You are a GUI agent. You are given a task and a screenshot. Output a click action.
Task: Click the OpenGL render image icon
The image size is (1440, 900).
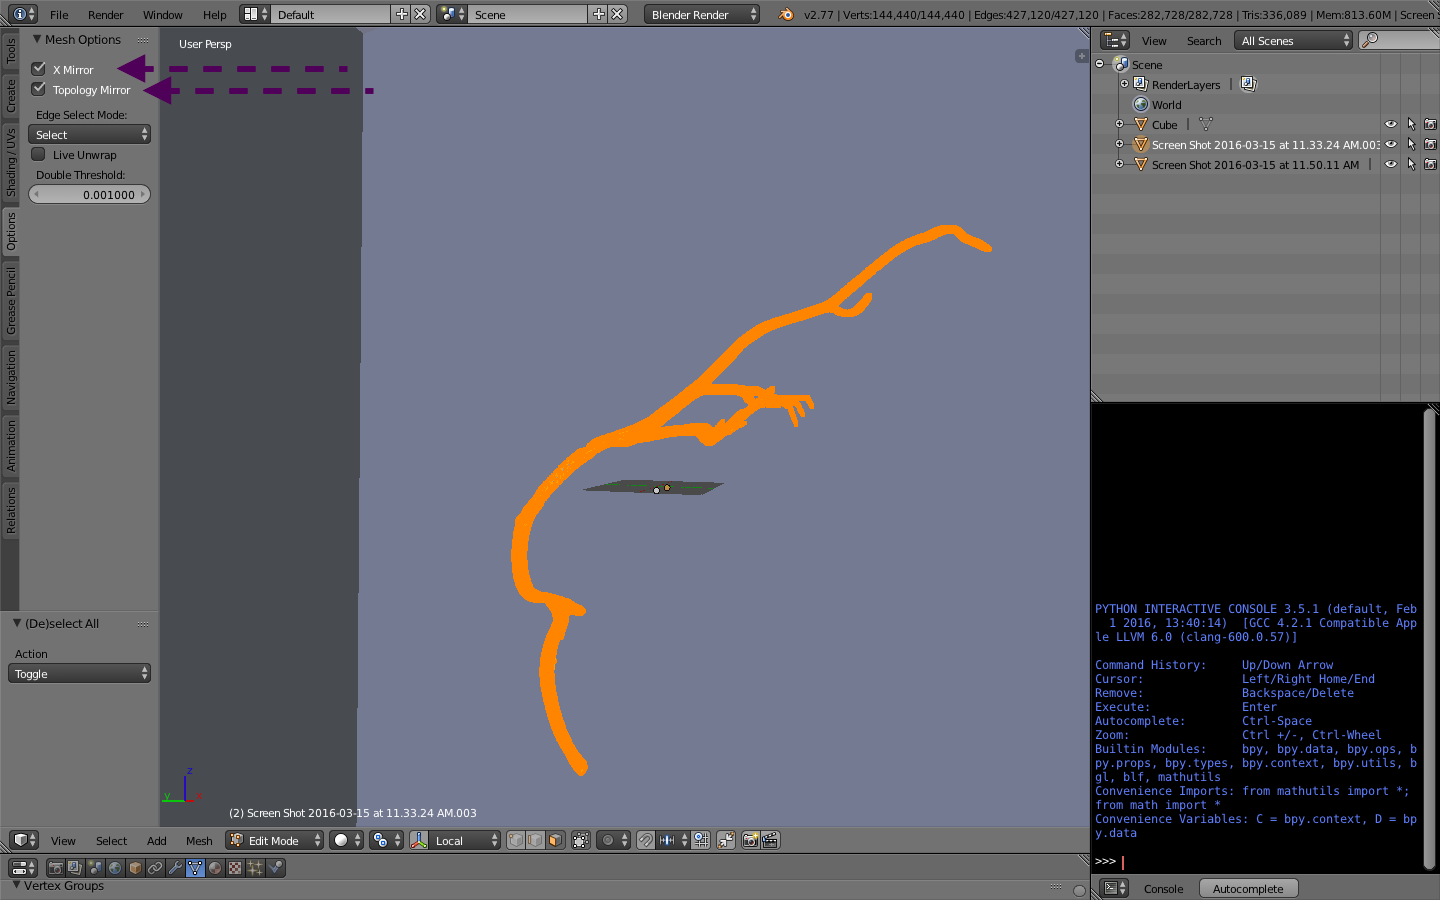[750, 841]
